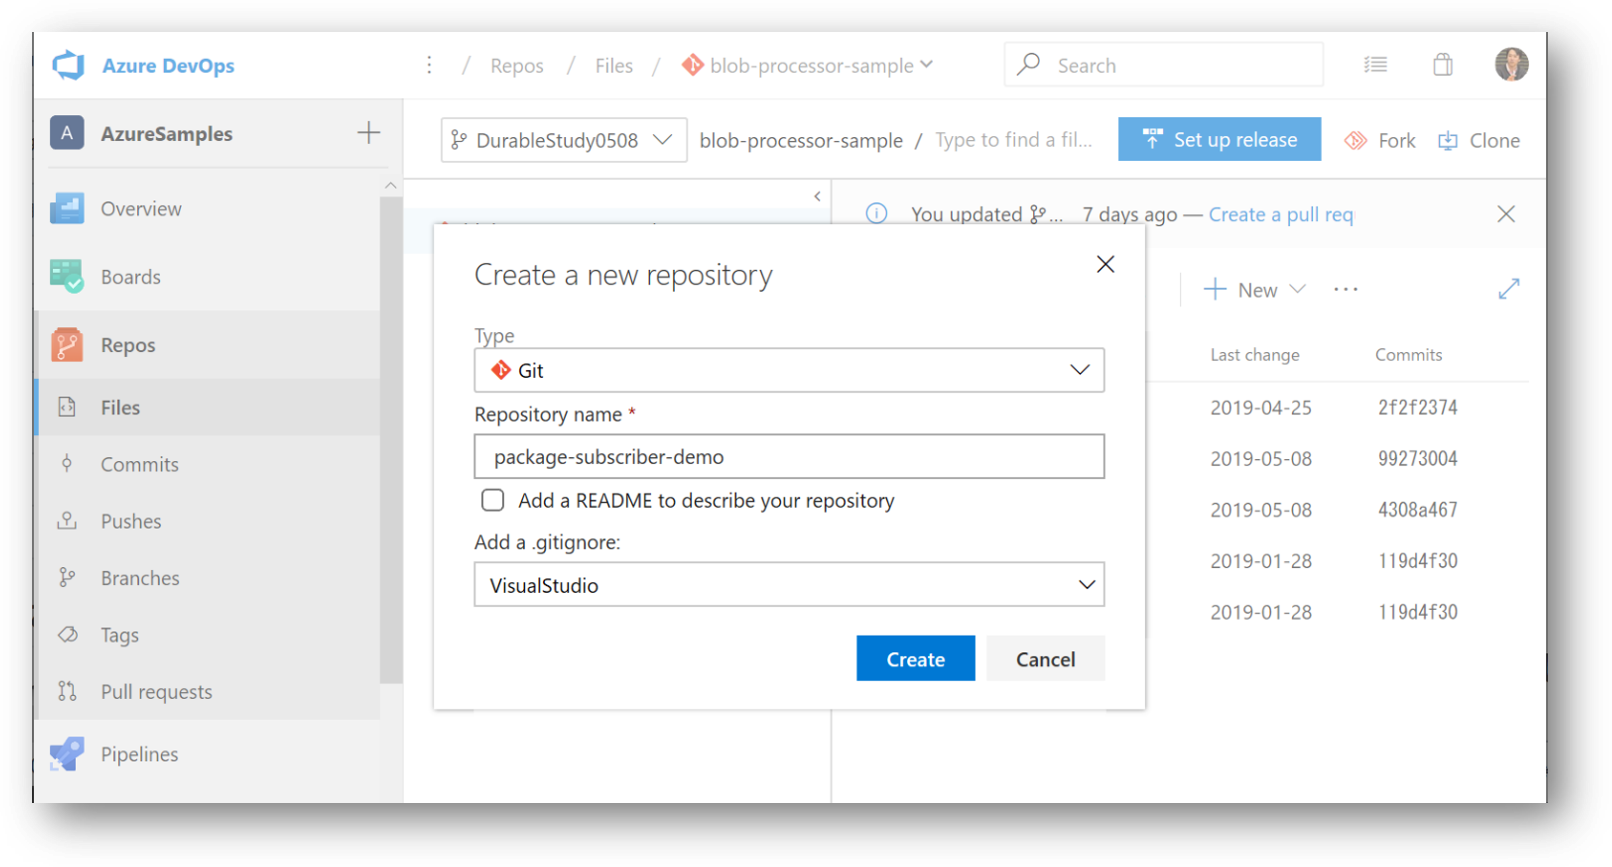Click the search magnifier icon
The height and width of the screenshot is (867, 1612).
coord(1029,65)
